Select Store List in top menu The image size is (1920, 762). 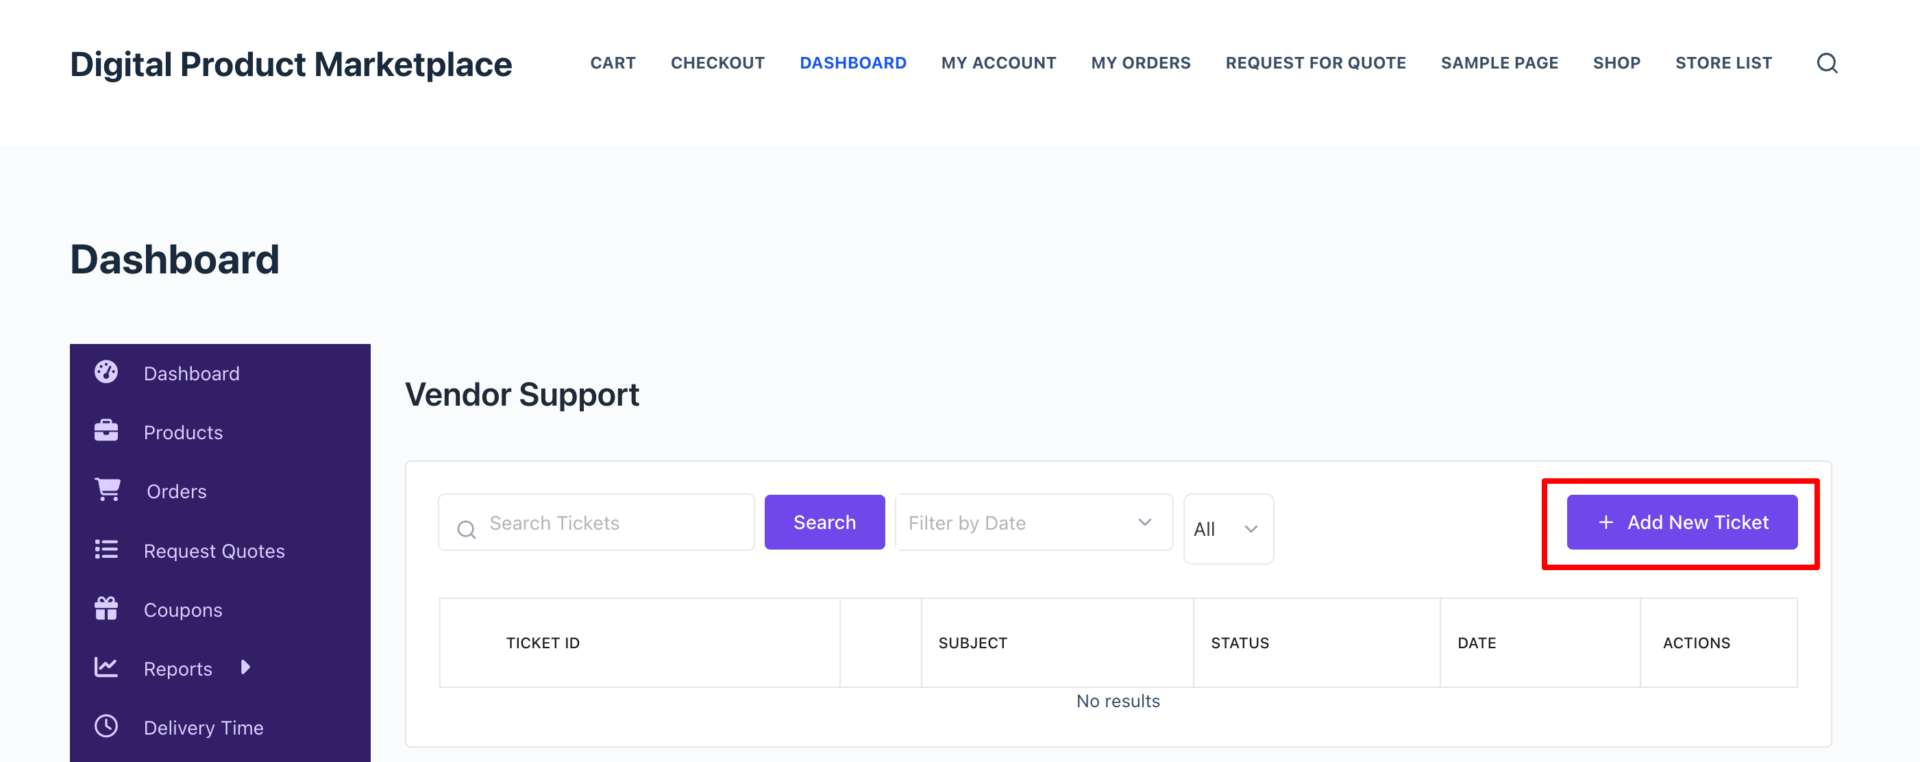1723,63
